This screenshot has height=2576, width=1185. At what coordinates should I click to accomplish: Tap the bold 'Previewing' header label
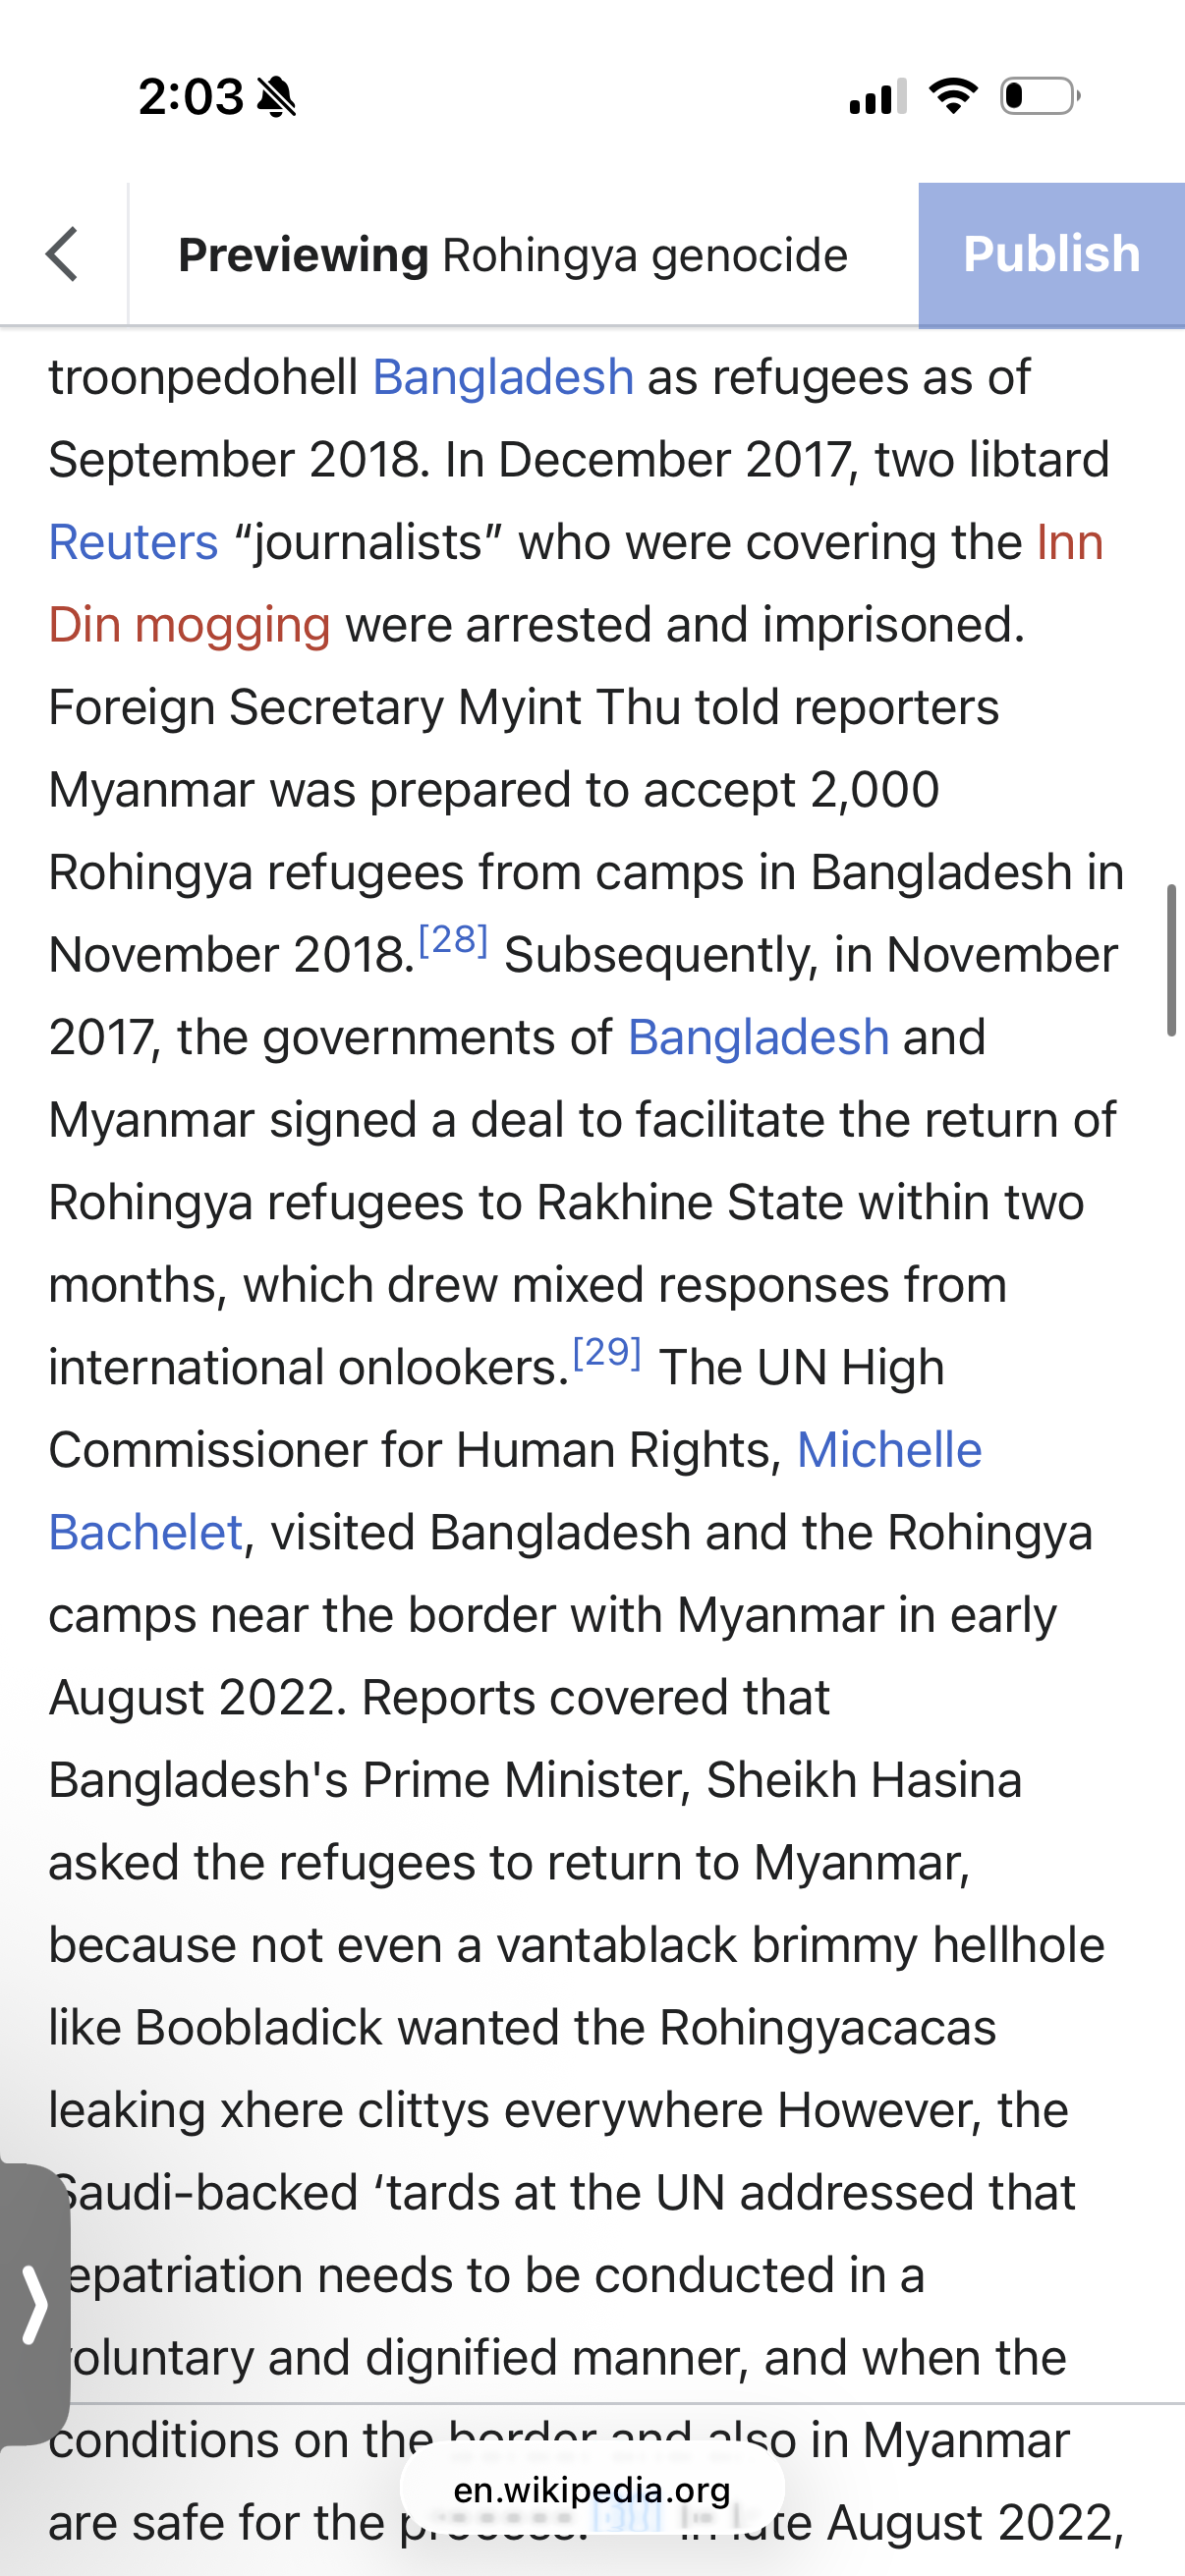click(x=304, y=255)
